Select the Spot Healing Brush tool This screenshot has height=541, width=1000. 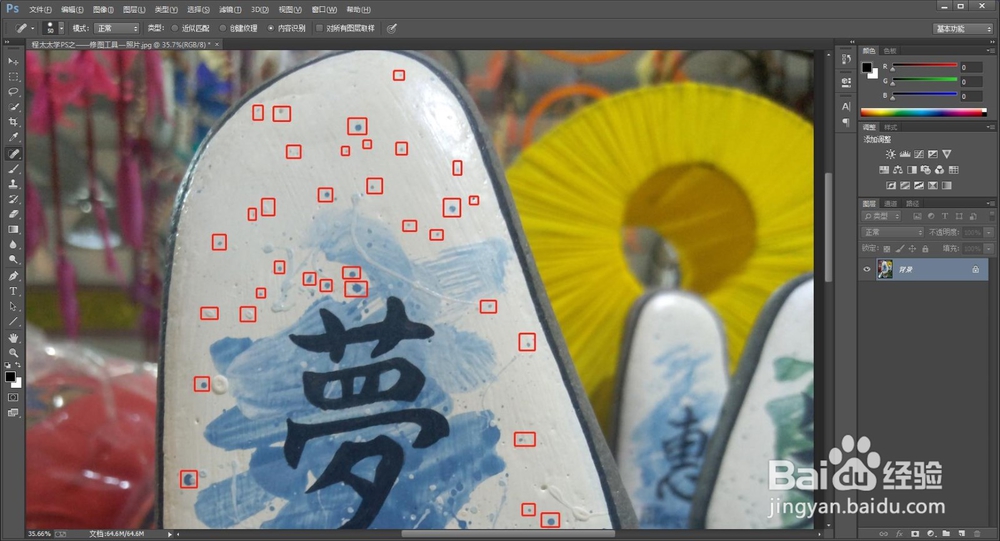click(13, 154)
